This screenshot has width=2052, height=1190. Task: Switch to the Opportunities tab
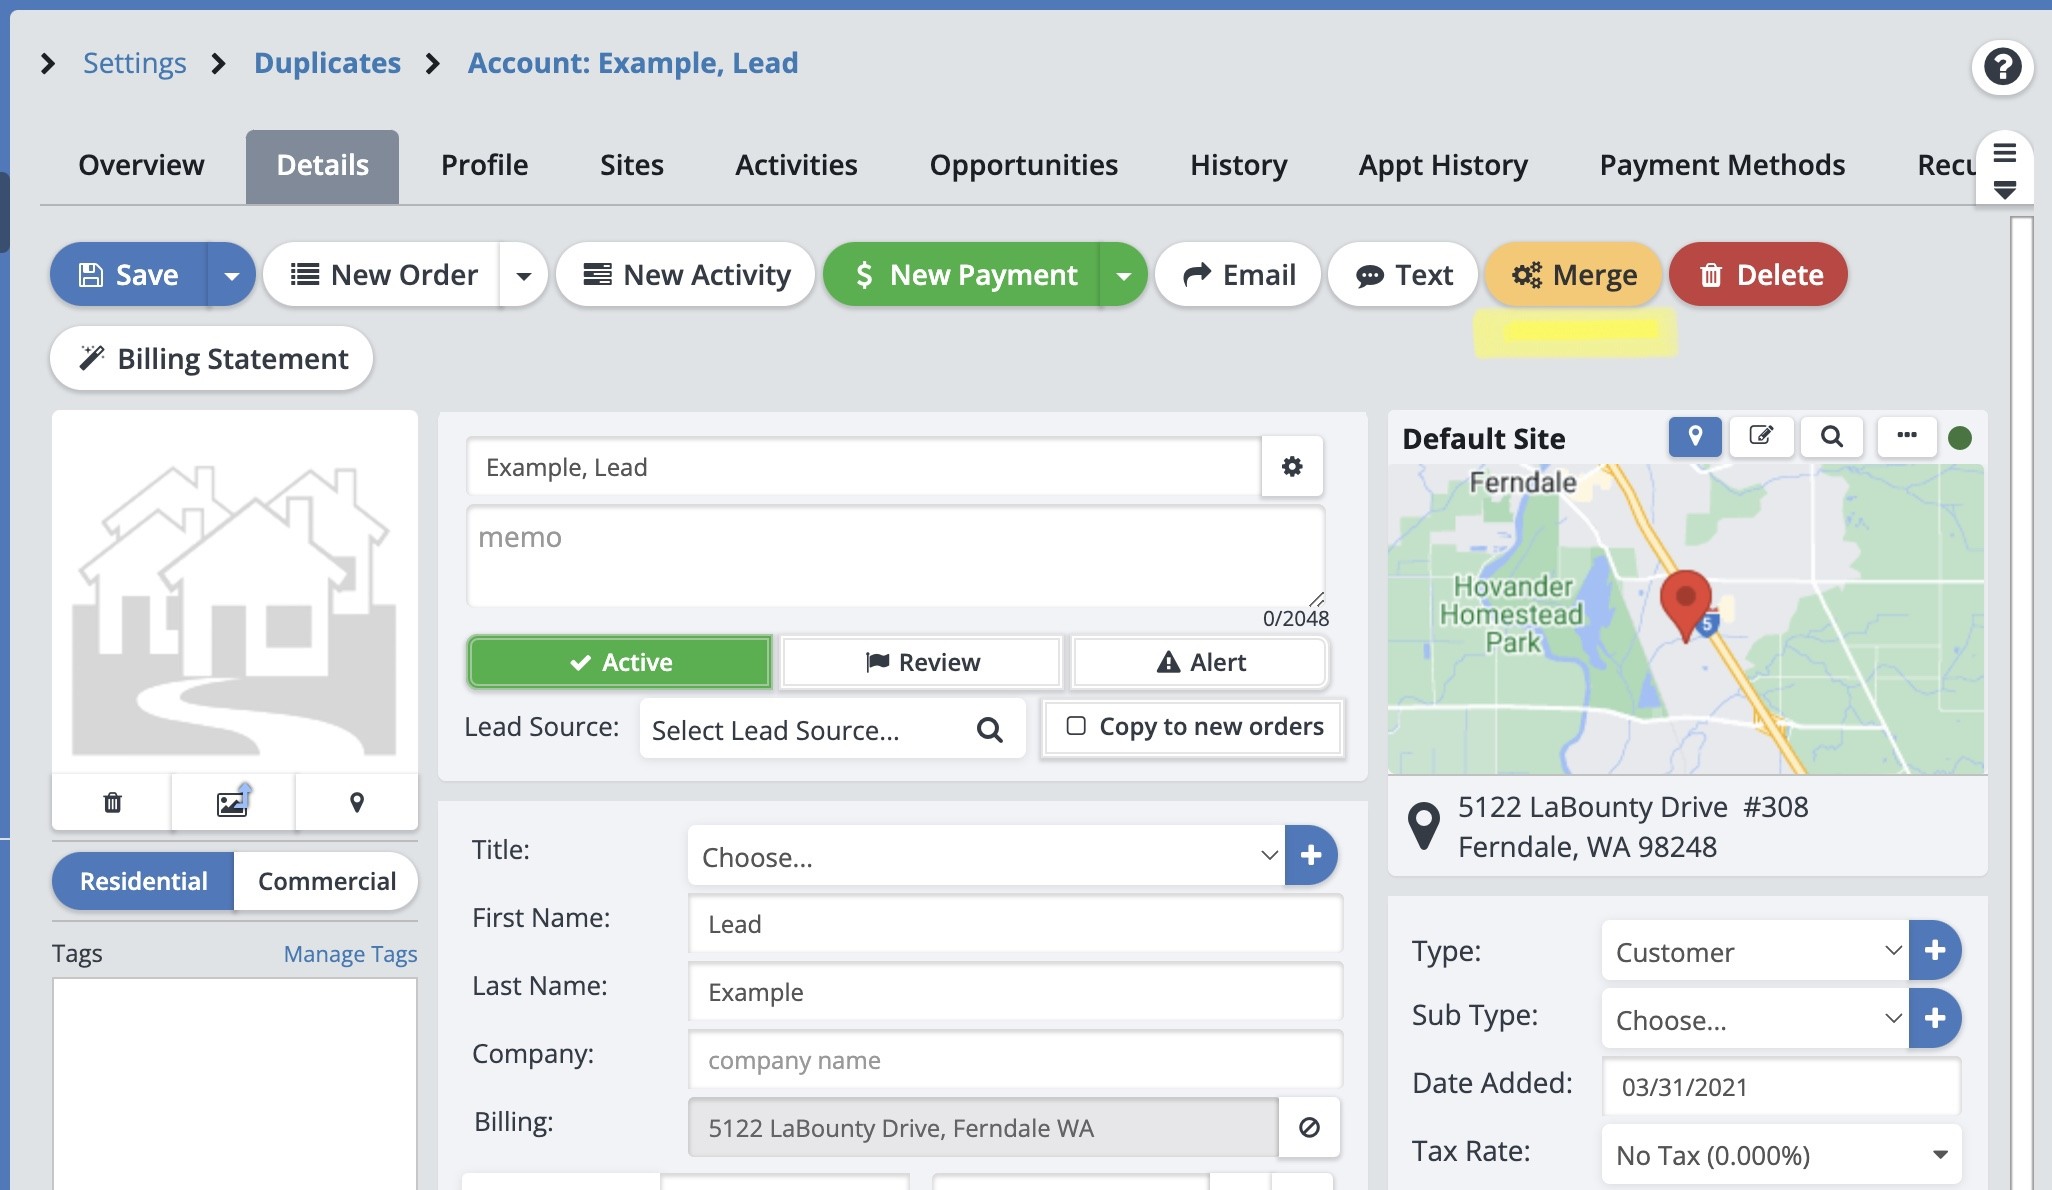(x=1023, y=165)
